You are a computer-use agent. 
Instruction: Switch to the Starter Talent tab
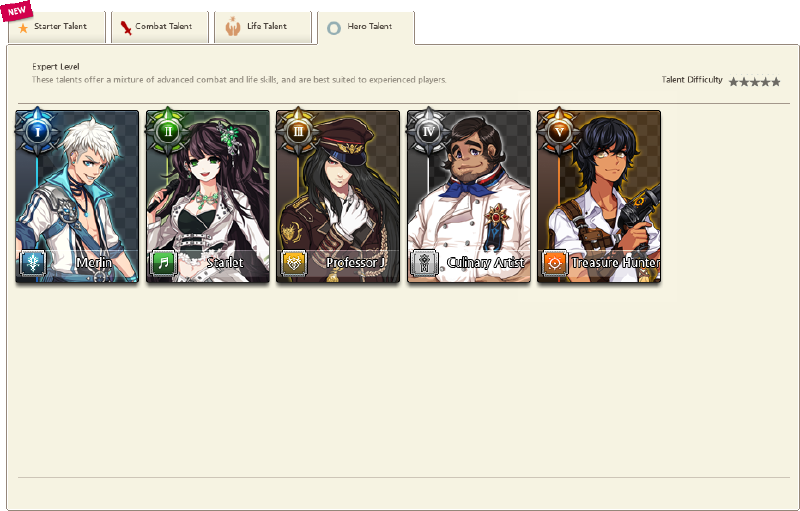pos(57,27)
